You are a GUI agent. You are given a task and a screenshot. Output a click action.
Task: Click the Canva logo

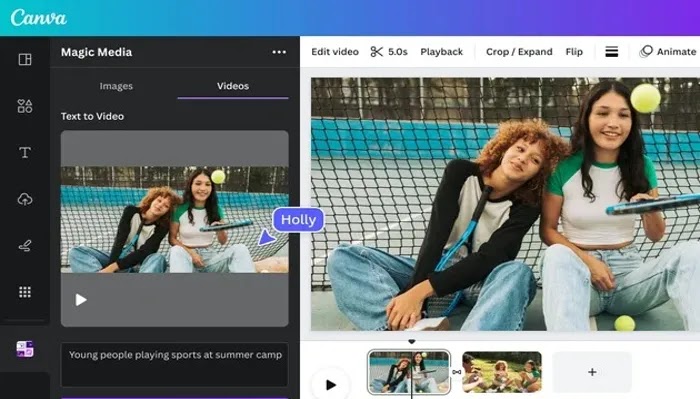point(39,18)
